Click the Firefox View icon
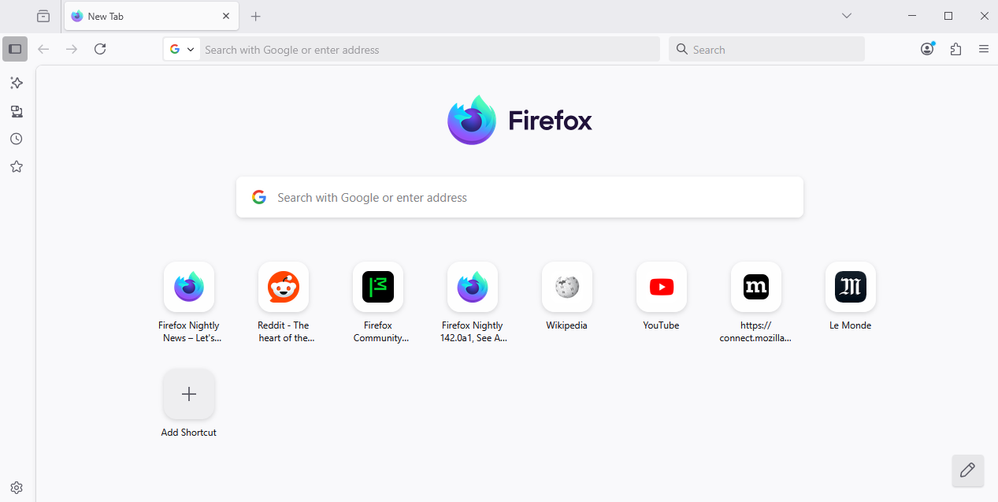Image resolution: width=998 pixels, height=502 pixels. [x=43, y=16]
